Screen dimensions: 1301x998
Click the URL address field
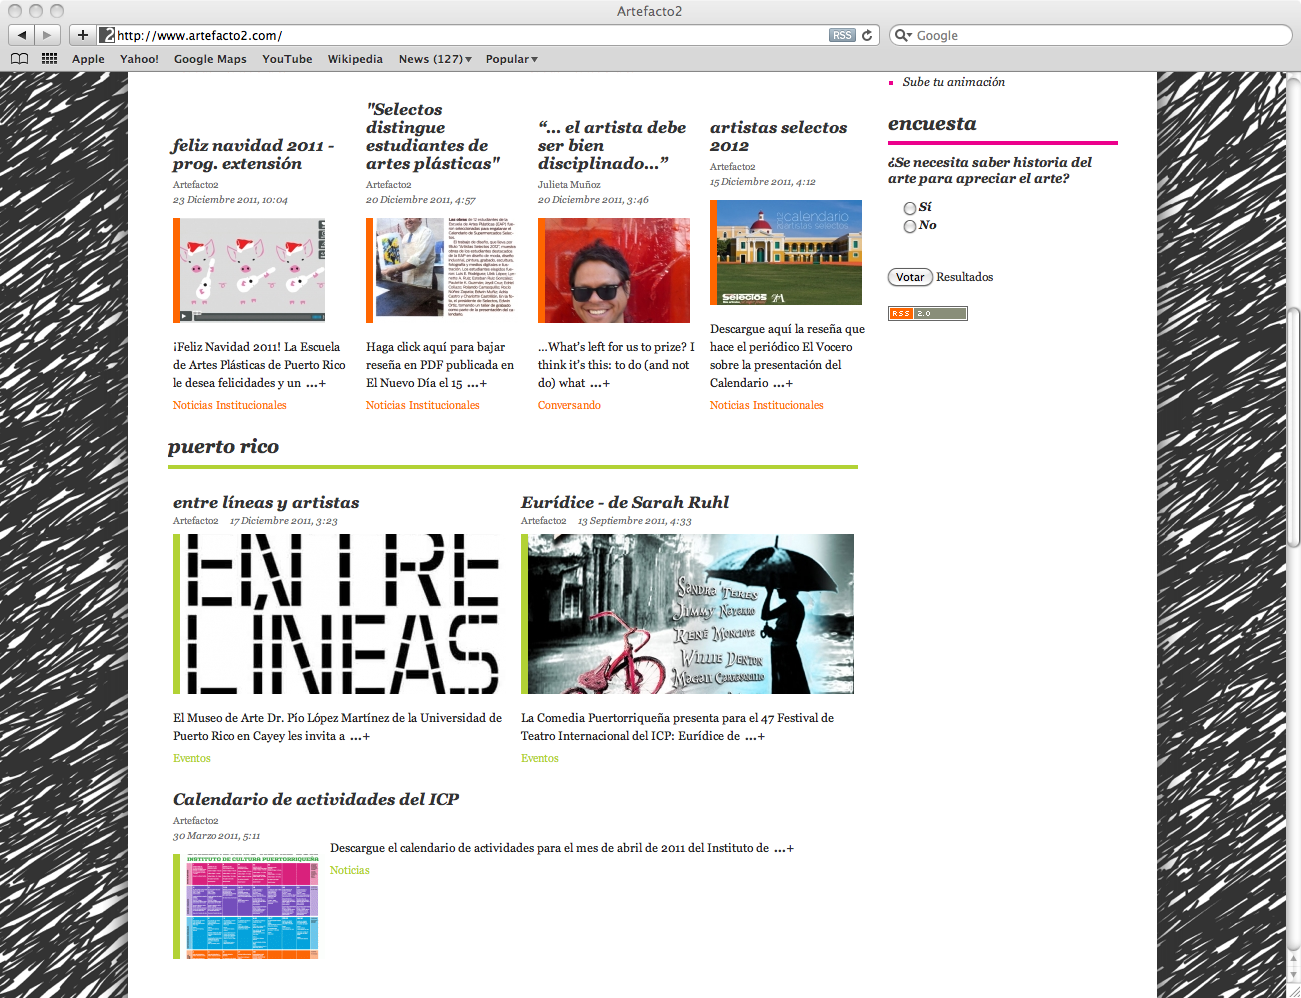click(470, 35)
